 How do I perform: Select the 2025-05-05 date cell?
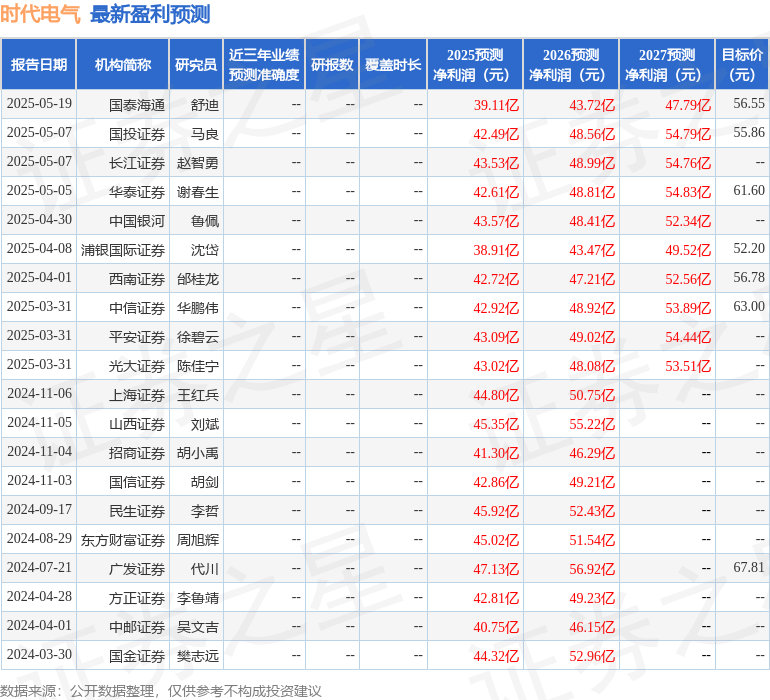[x=39, y=191]
